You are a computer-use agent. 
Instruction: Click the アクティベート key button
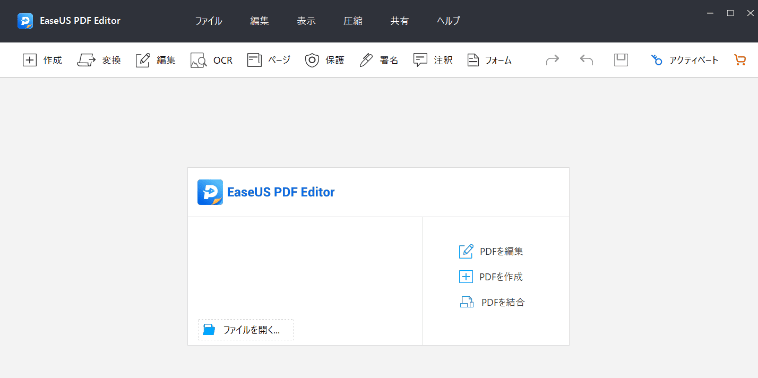click(685, 60)
